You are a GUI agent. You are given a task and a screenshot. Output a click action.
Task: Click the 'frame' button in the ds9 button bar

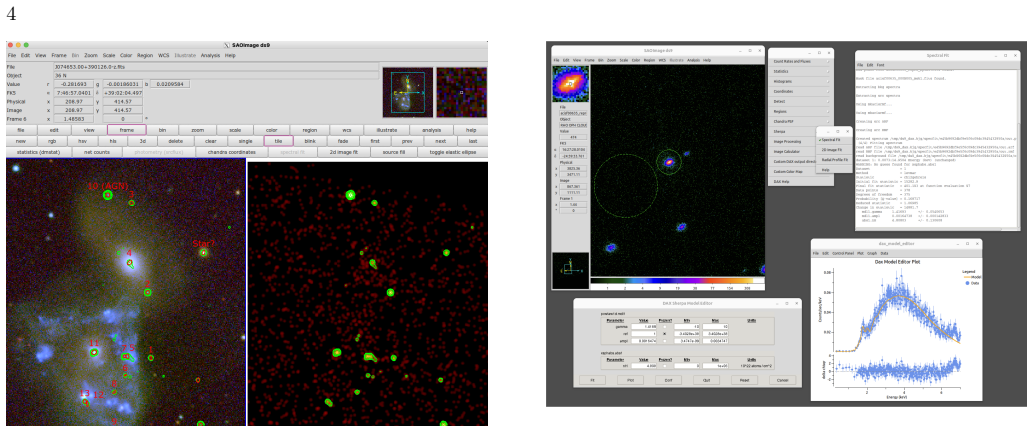click(126, 130)
